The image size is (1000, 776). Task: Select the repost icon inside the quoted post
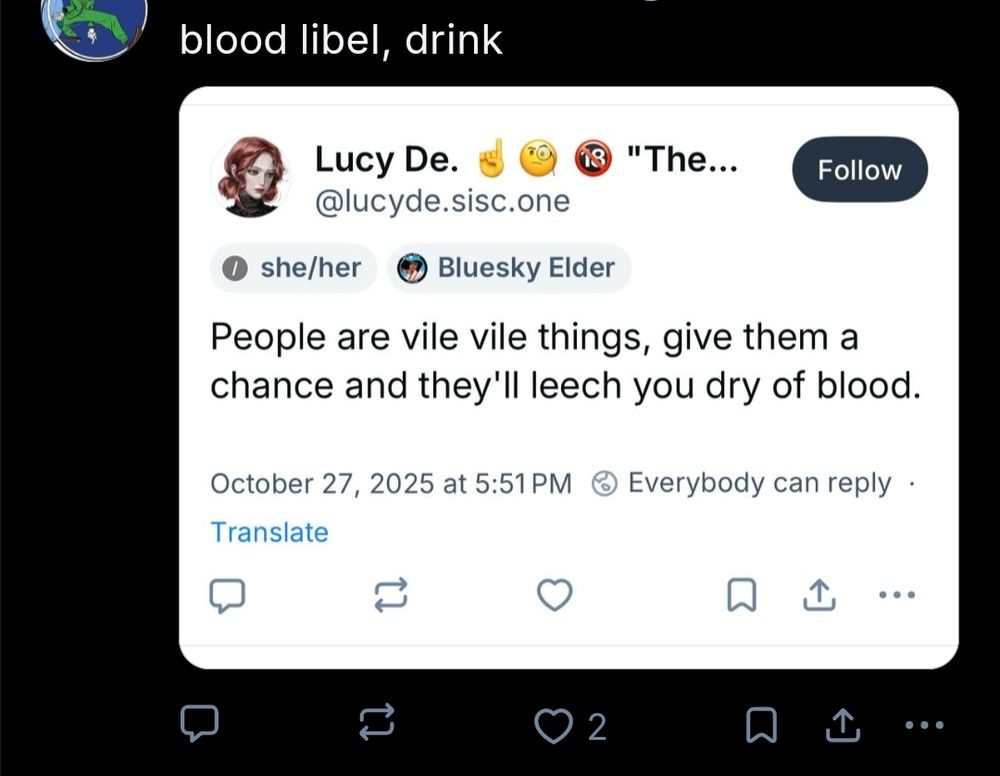pos(392,594)
